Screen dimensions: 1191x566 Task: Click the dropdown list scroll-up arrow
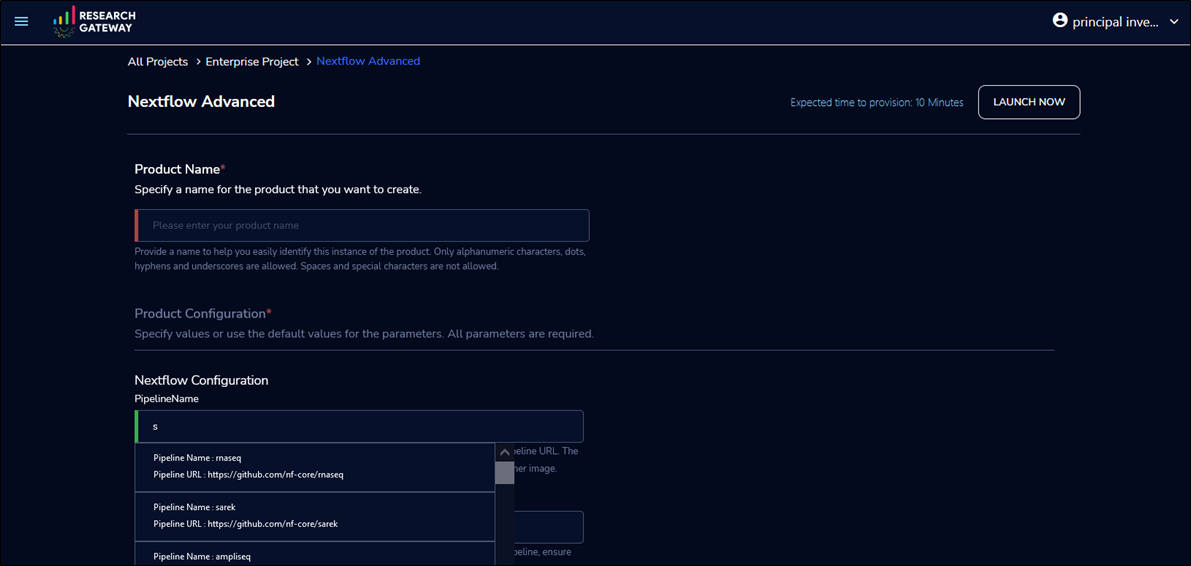pyautogui.click(x=504, y=451)
